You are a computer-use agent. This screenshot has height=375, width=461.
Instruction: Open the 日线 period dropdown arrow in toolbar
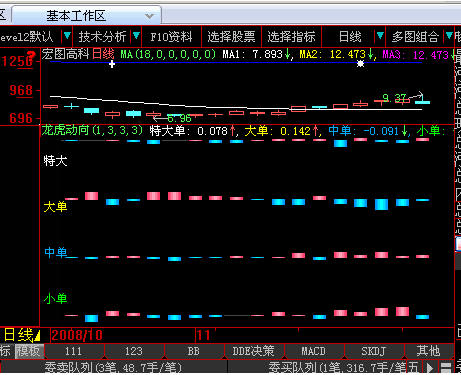[380, 35]
